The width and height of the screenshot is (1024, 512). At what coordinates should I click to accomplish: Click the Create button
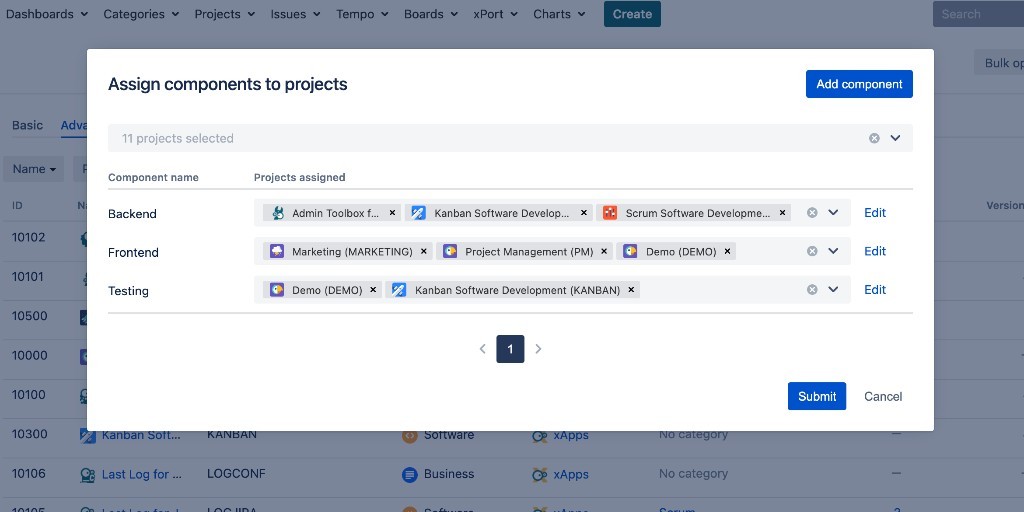[632, 14]
